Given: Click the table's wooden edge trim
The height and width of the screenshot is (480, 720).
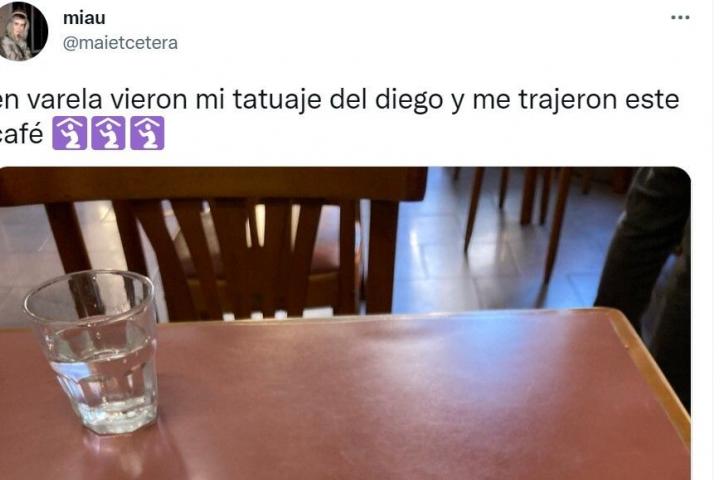Looking at the screenshot, I should point(650,363).
